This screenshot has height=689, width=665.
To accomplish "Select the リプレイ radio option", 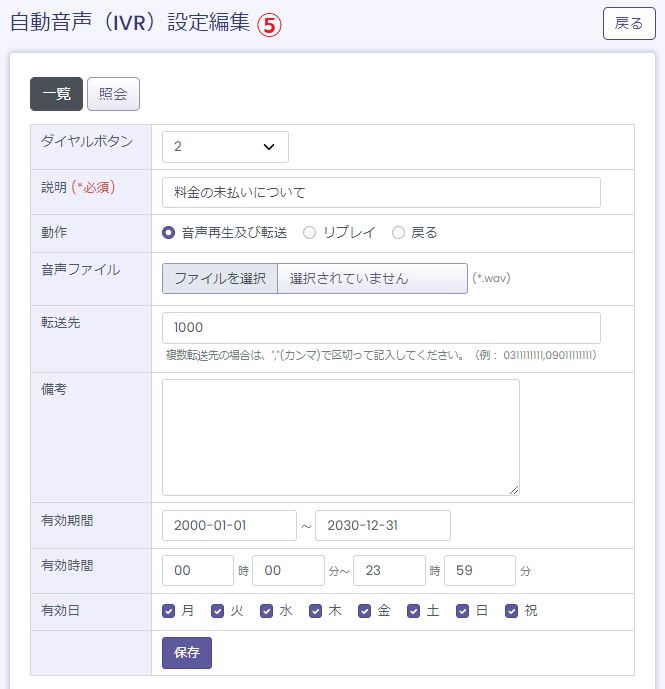I will point(310,232).
